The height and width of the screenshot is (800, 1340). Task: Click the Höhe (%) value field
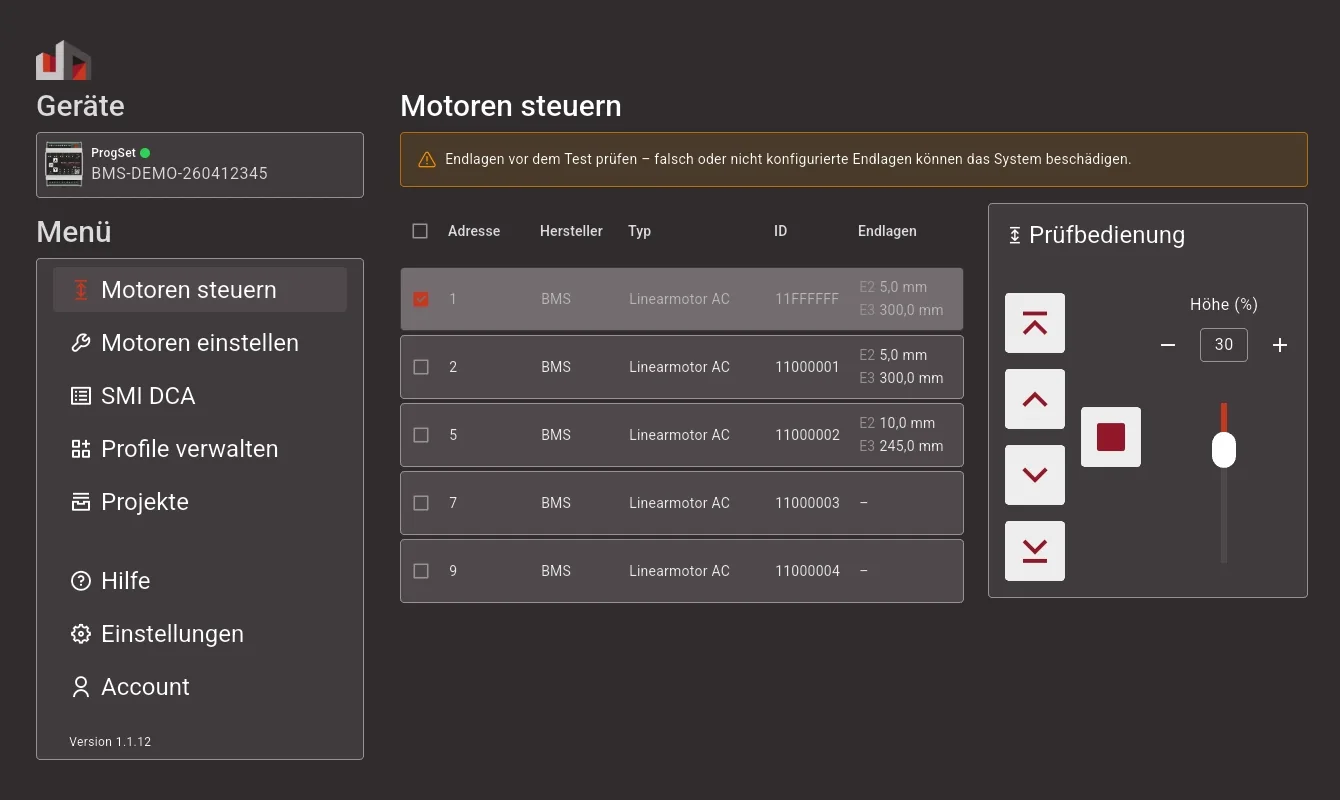tap(1224, 345)
